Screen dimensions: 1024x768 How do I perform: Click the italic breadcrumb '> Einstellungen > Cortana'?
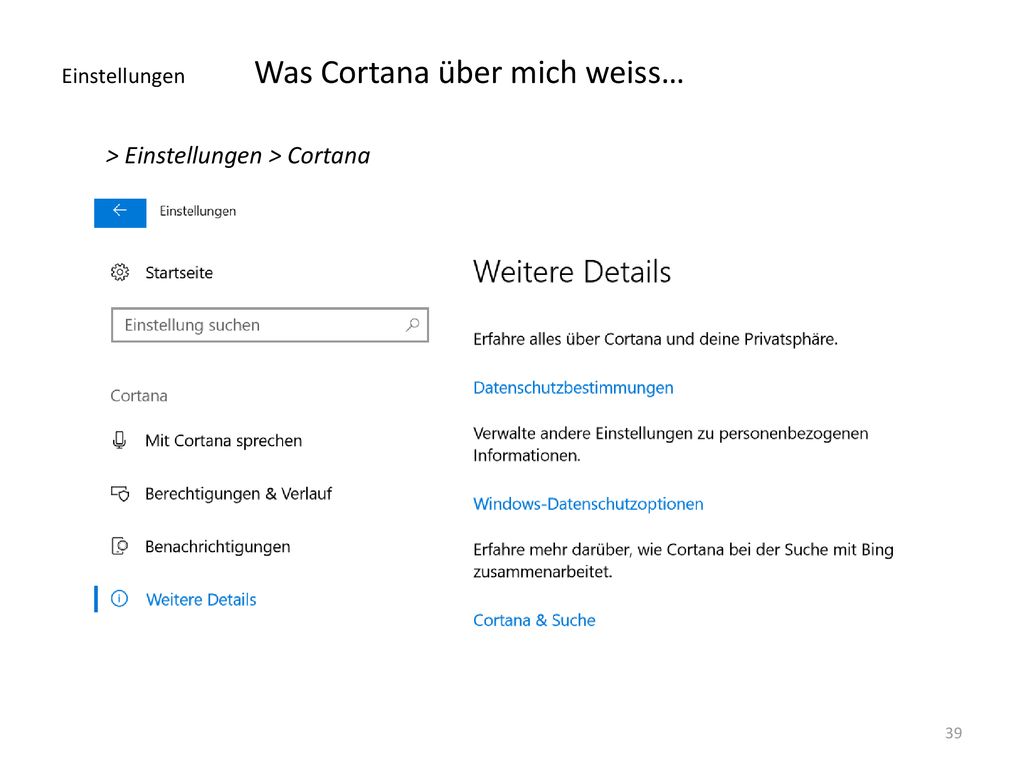point(238,156)
